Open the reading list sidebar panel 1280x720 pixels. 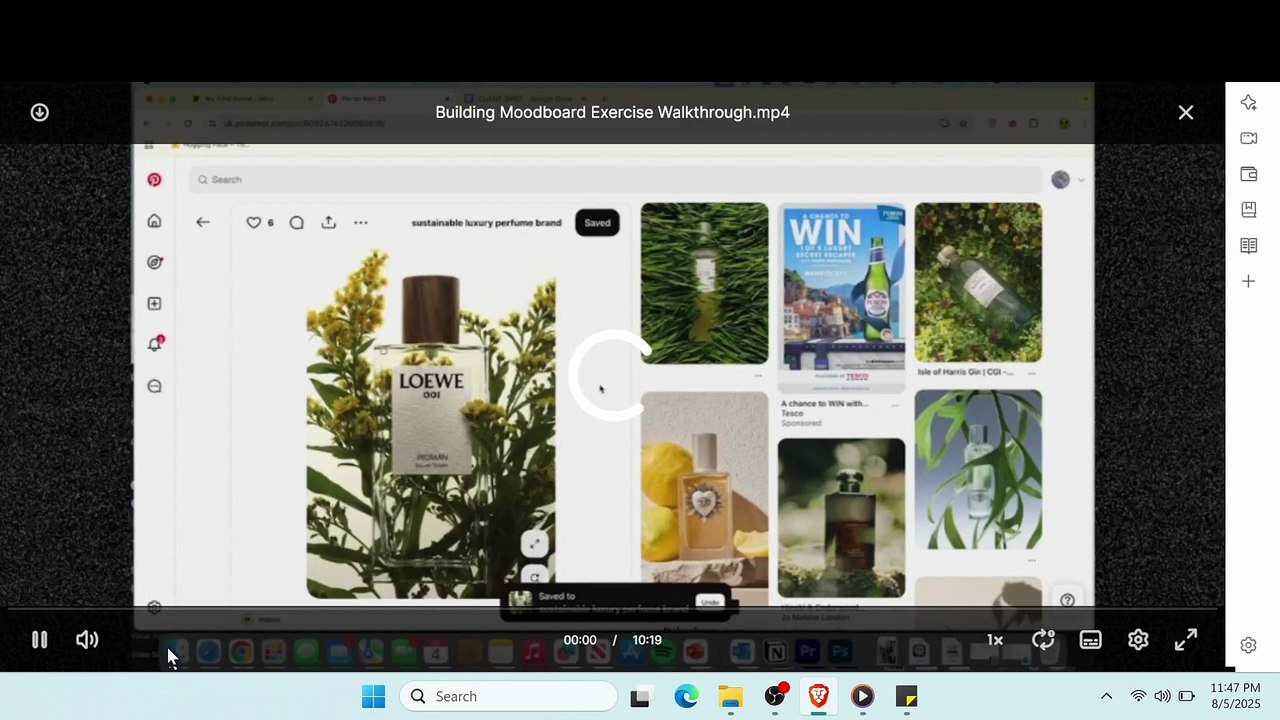point(1249,246)
